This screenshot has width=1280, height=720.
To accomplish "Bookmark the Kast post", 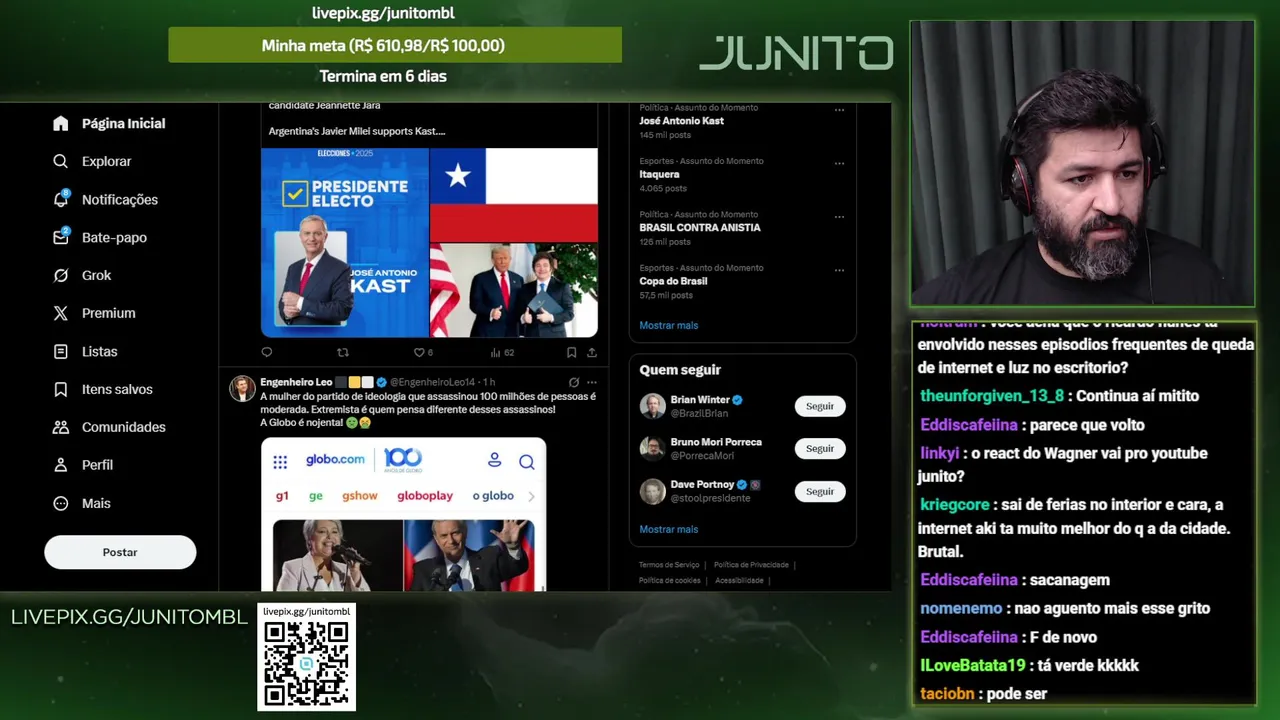I will click(571, 352).
